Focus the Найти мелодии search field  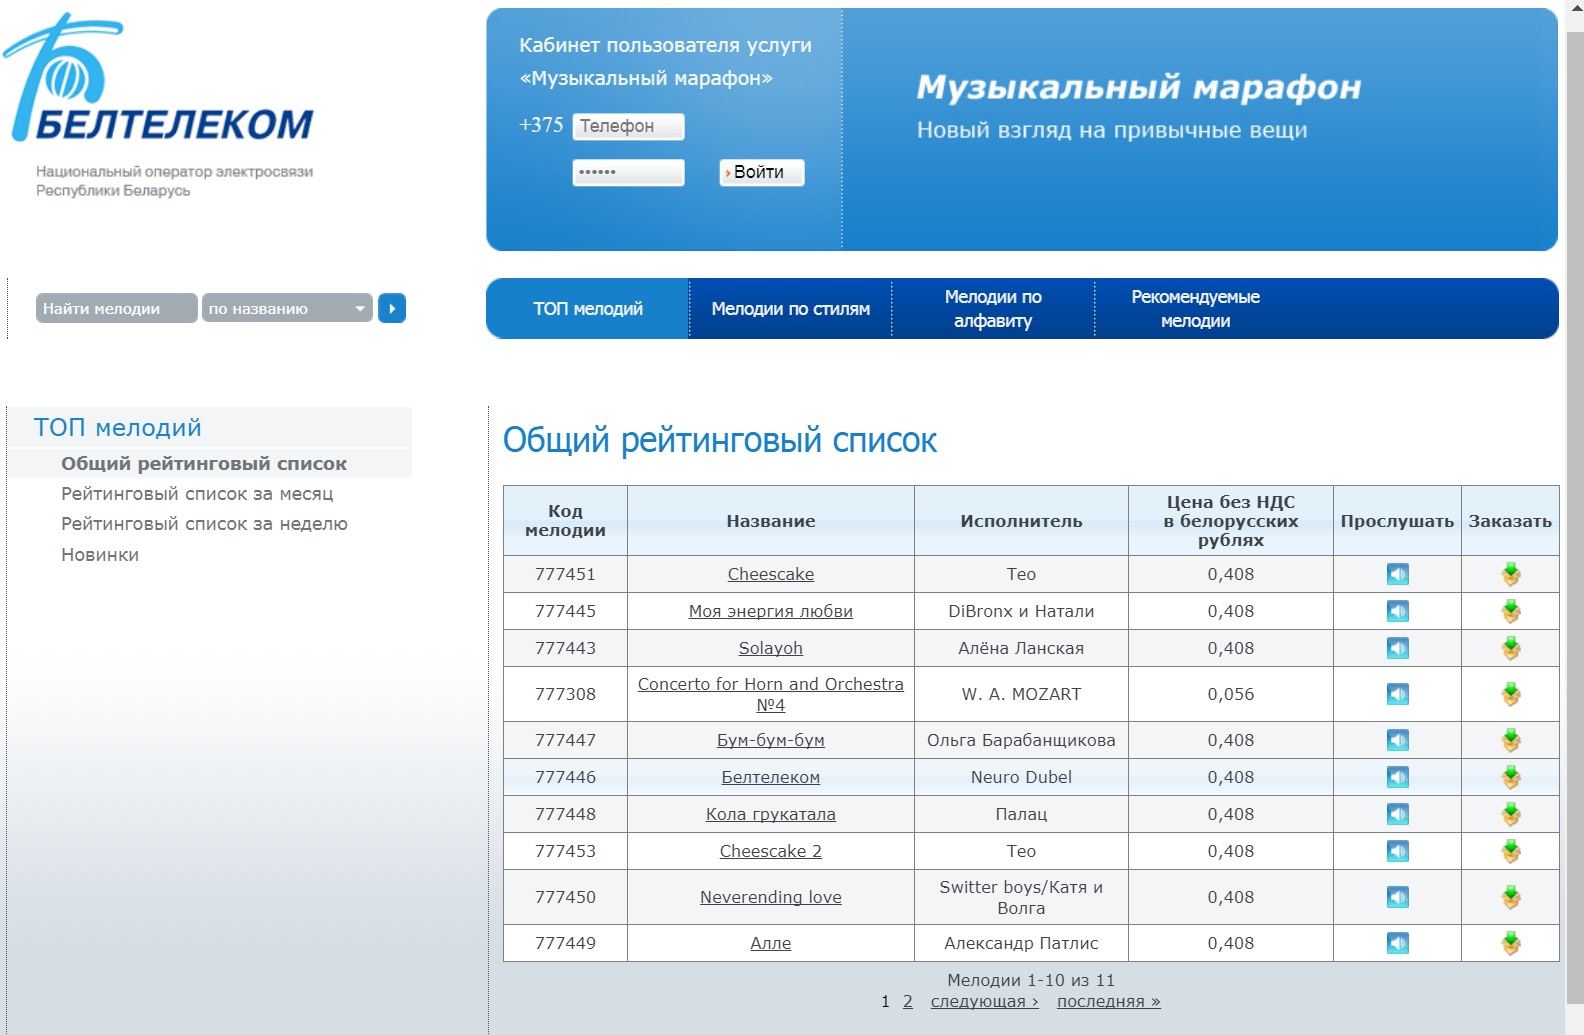116,308
